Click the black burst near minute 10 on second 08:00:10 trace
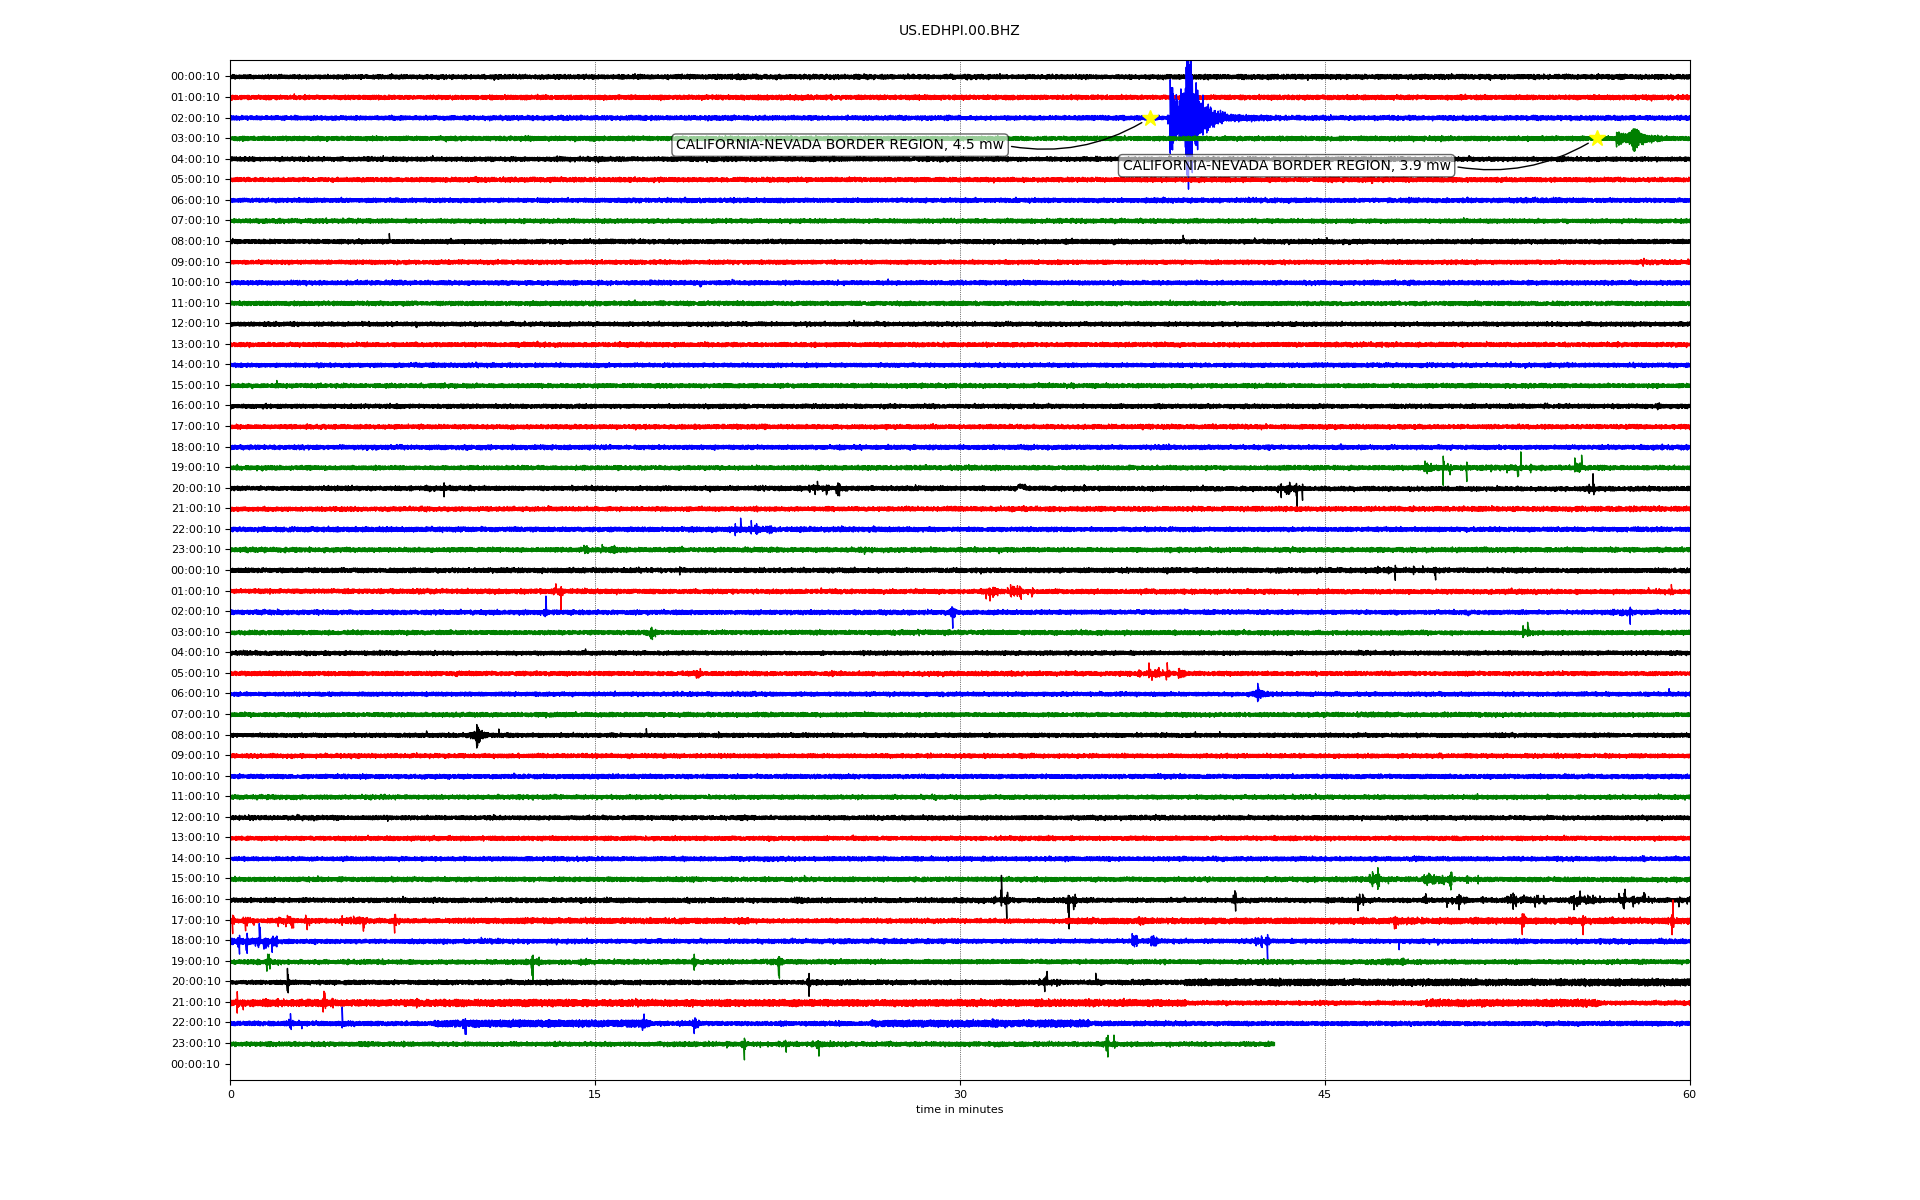Image resolution: width=1920 pixels, height=1200 pixels. pos(478,736)
